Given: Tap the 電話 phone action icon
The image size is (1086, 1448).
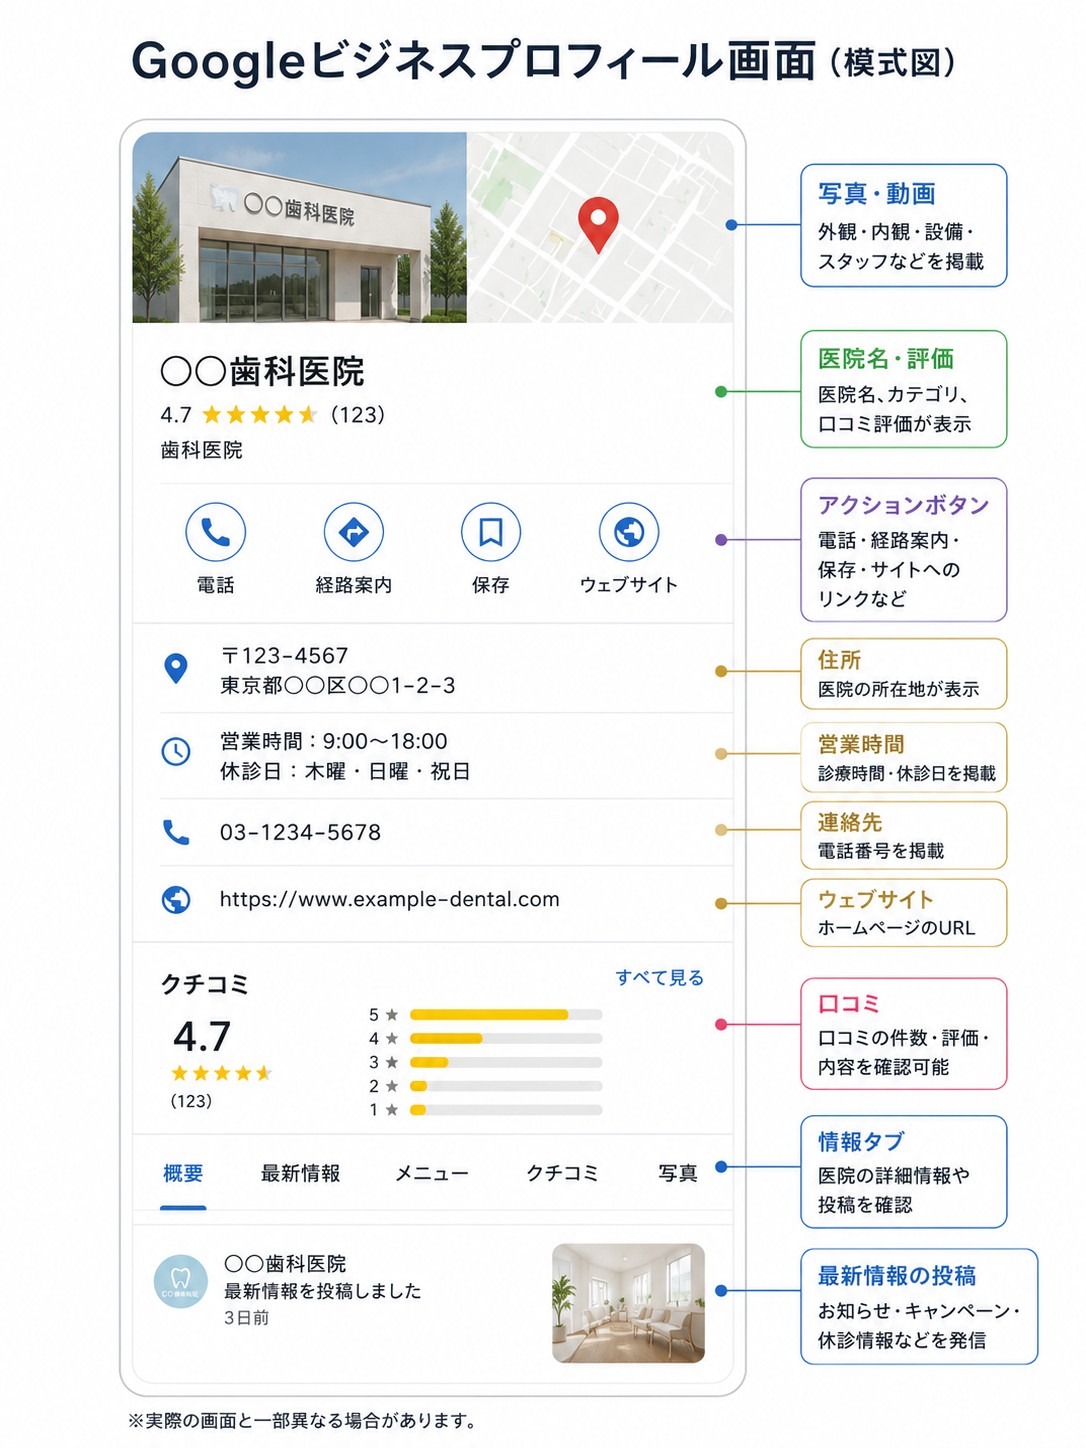Looking at the screenshot, I should tap(215, 532).
